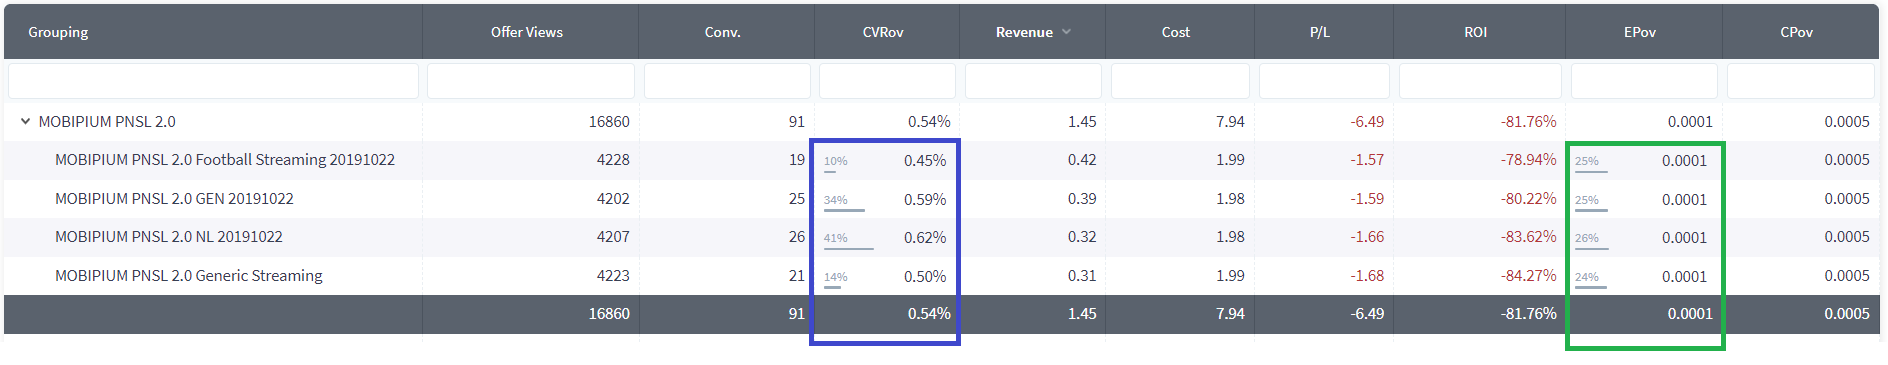This screenshot has height=365, width=1888.
Task: Collapse the MOBIPIUM PNSL 2.0 group
Action: pos(25,122)
